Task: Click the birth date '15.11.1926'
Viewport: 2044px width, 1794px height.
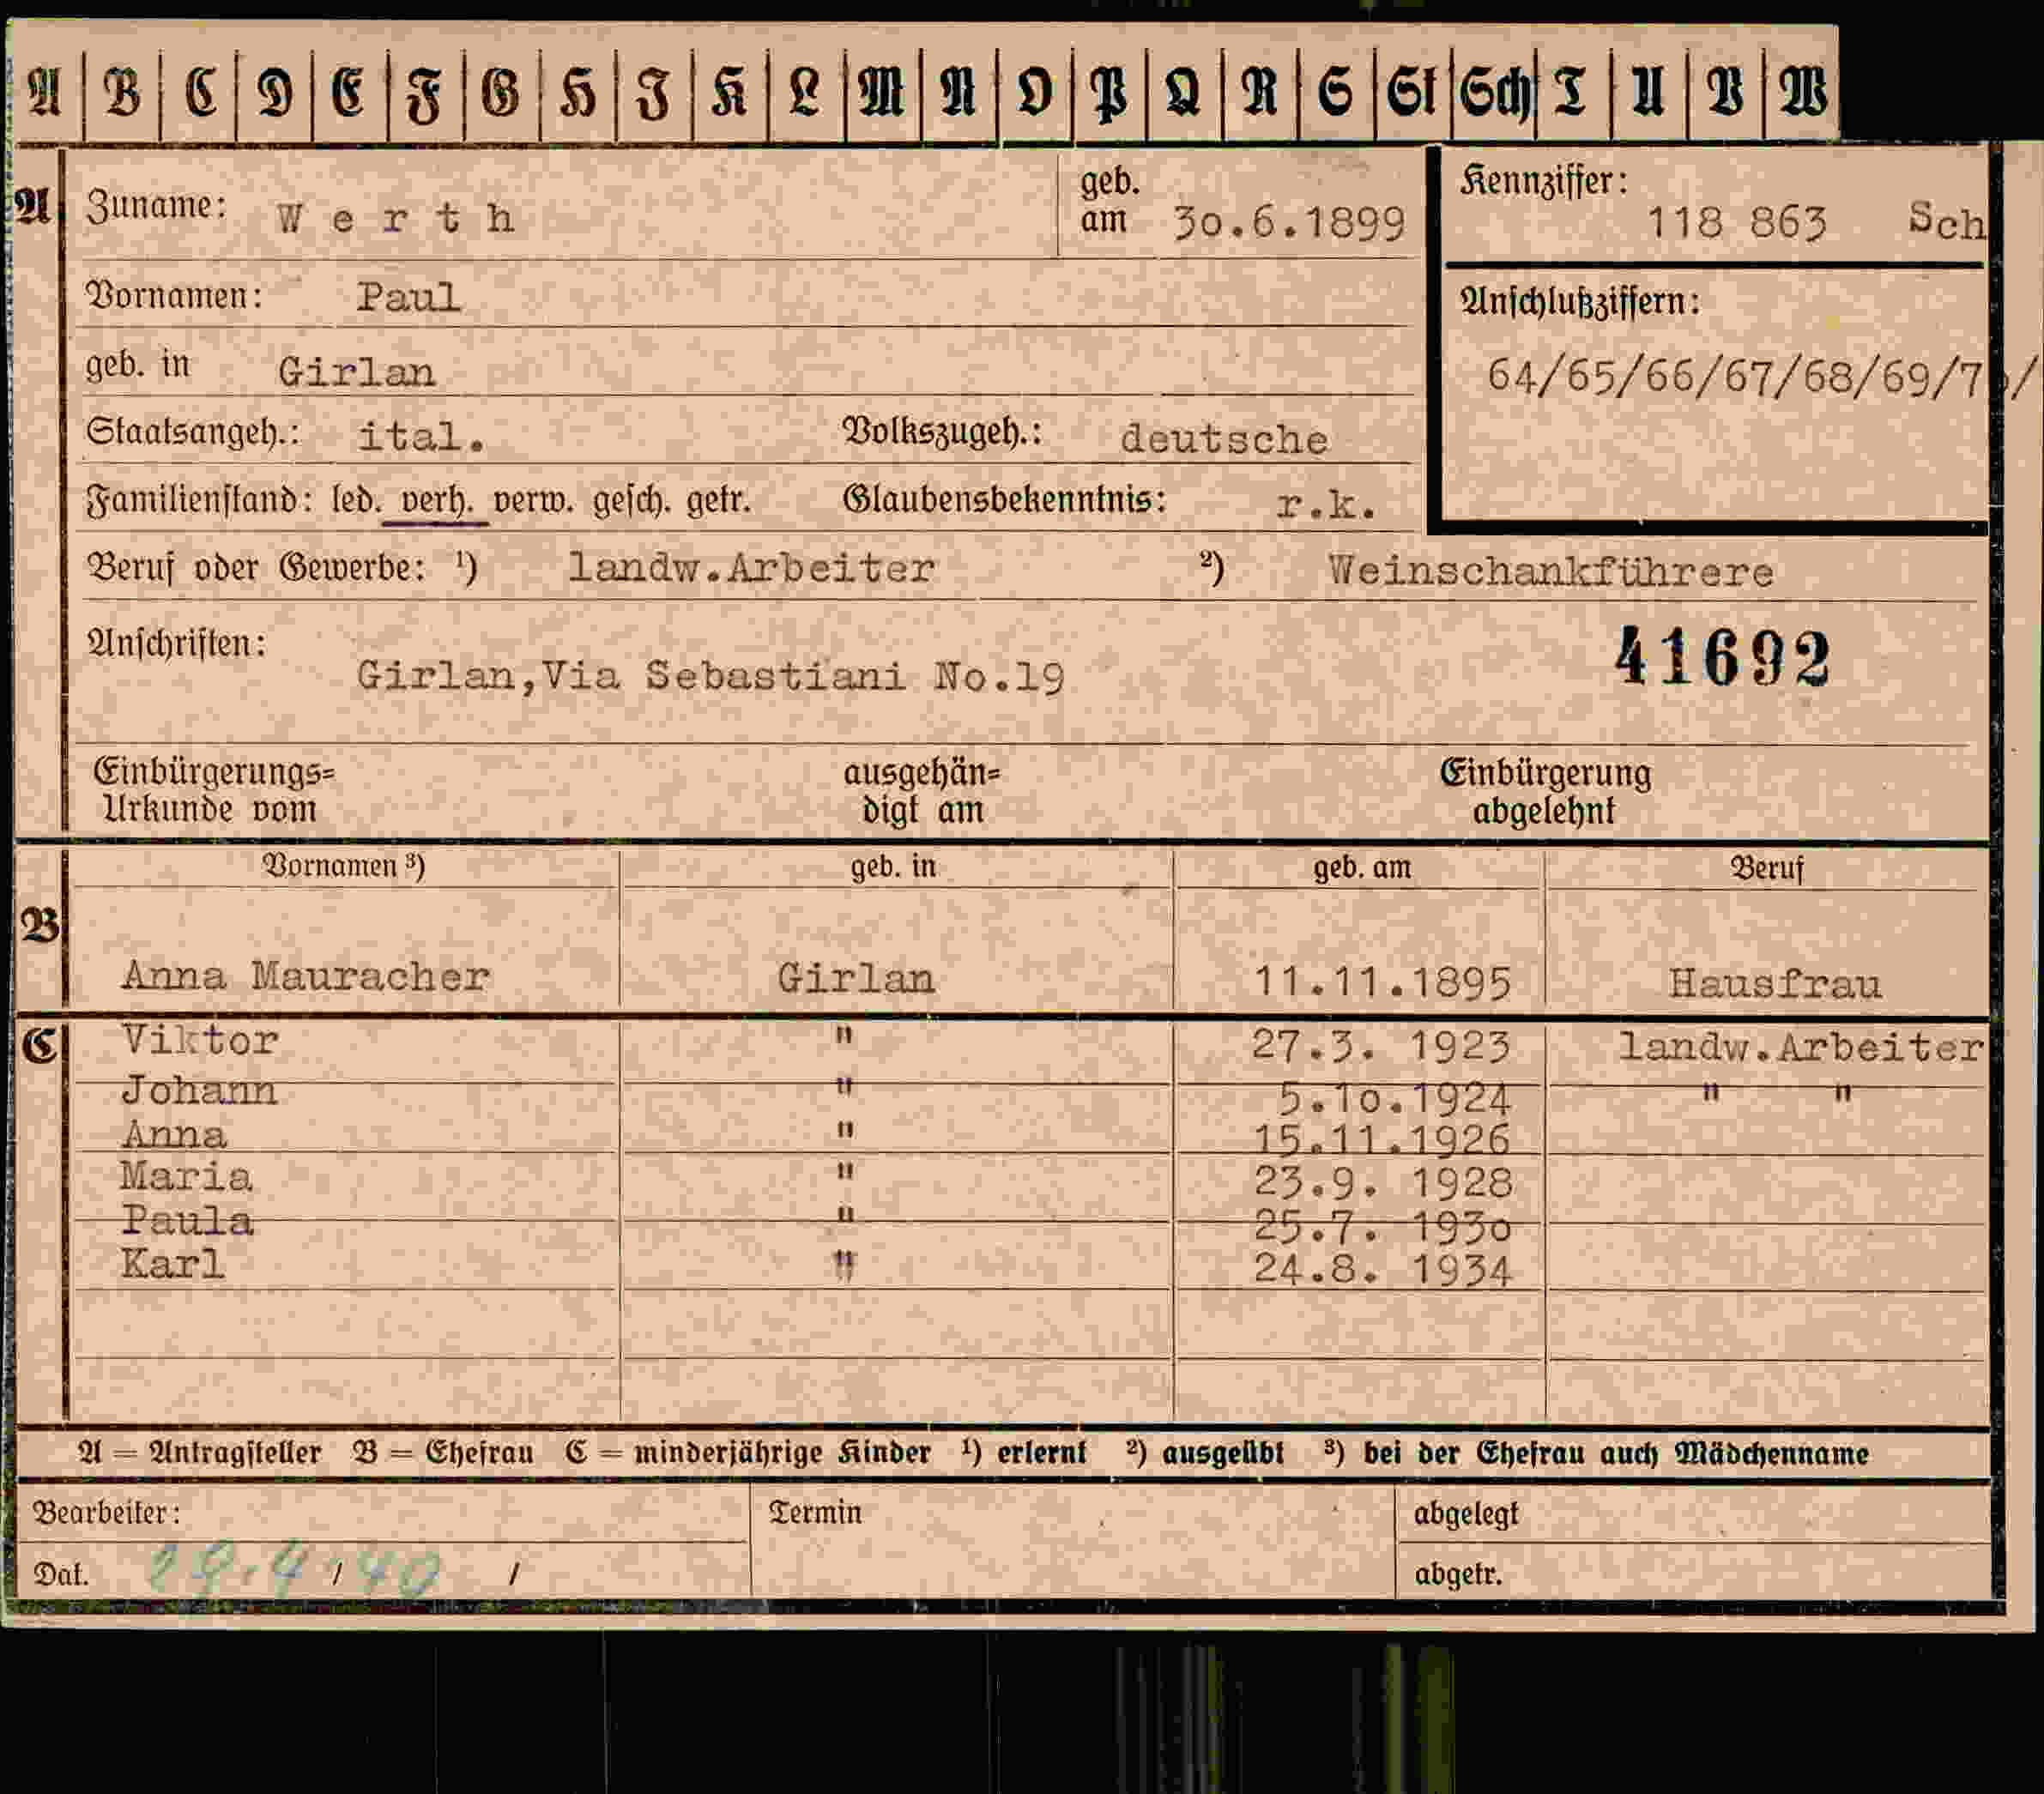Action: coord(1382,1140)
